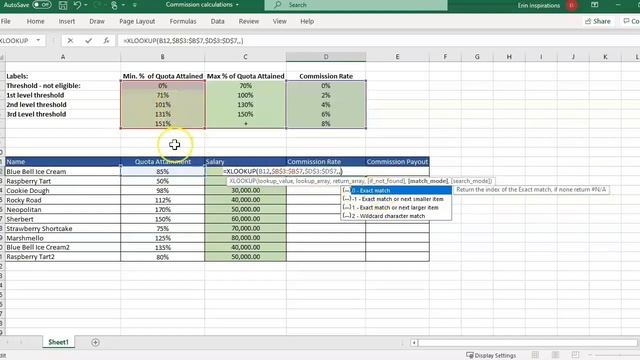Viewport: 640px width, 360px height.
Task: Click the '170%' quota attainment cell
Action: pos(162,209)
